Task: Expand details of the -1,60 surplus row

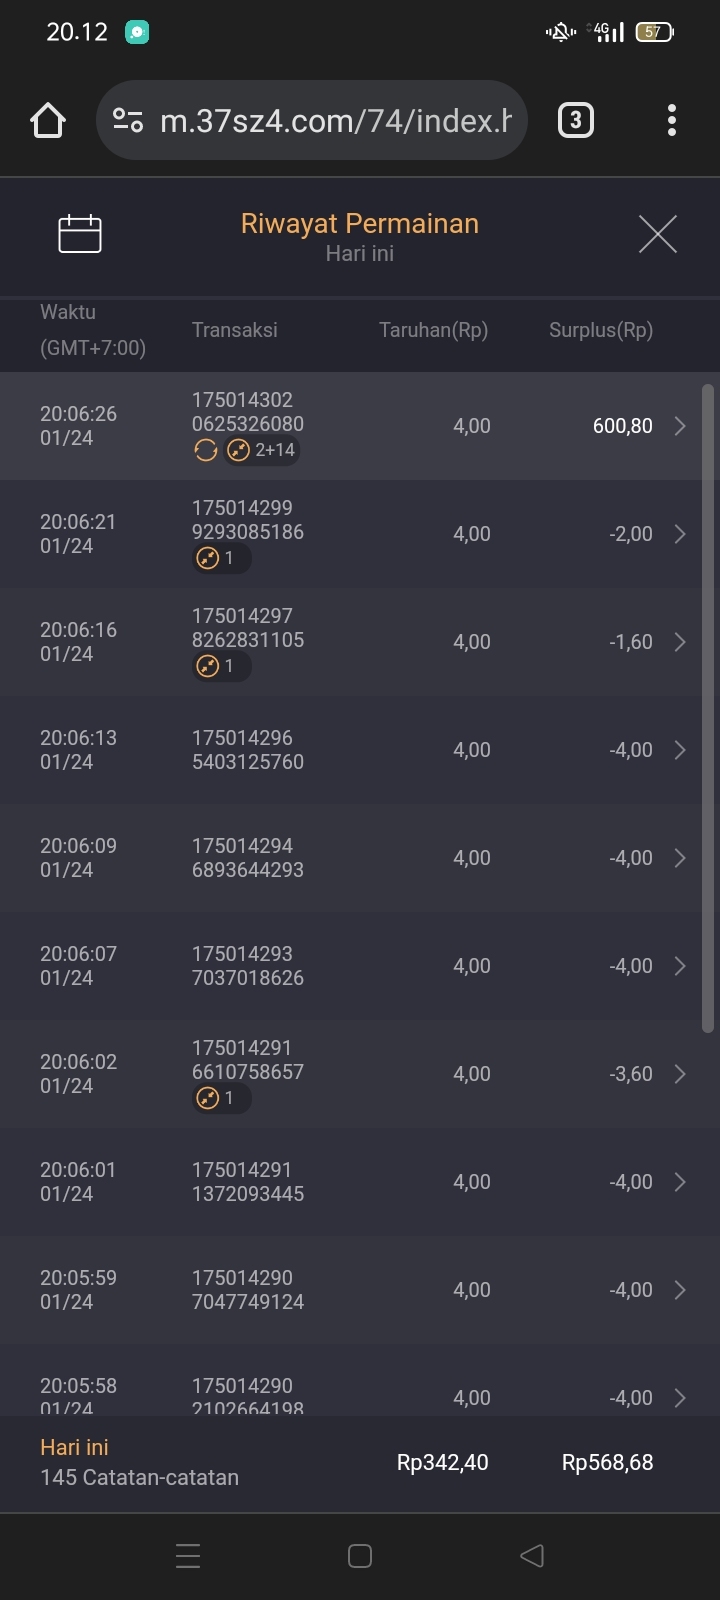Action: tap(680, 642)
